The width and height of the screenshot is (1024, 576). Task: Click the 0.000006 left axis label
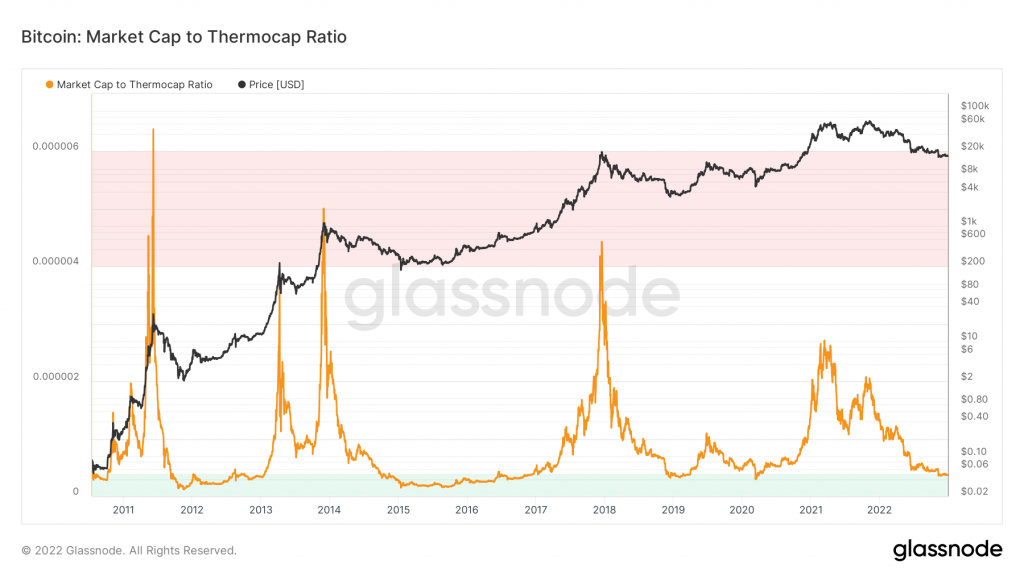[x=56, y=146]
